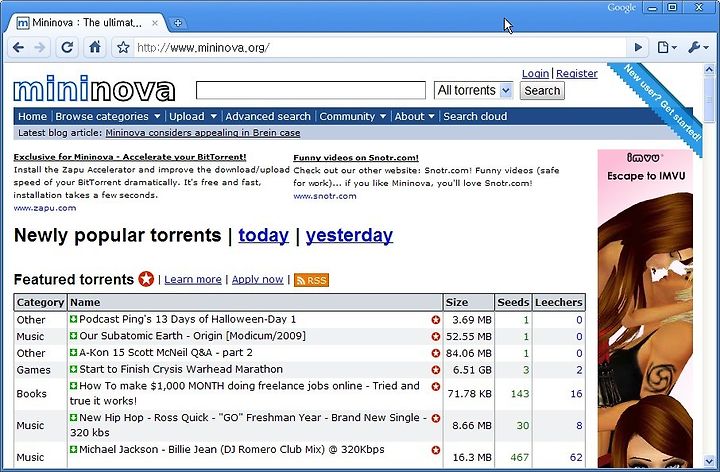Download icon for Our Subatomic Earth torrent
The height and width of the screenshot is (472, 720).
73,336
